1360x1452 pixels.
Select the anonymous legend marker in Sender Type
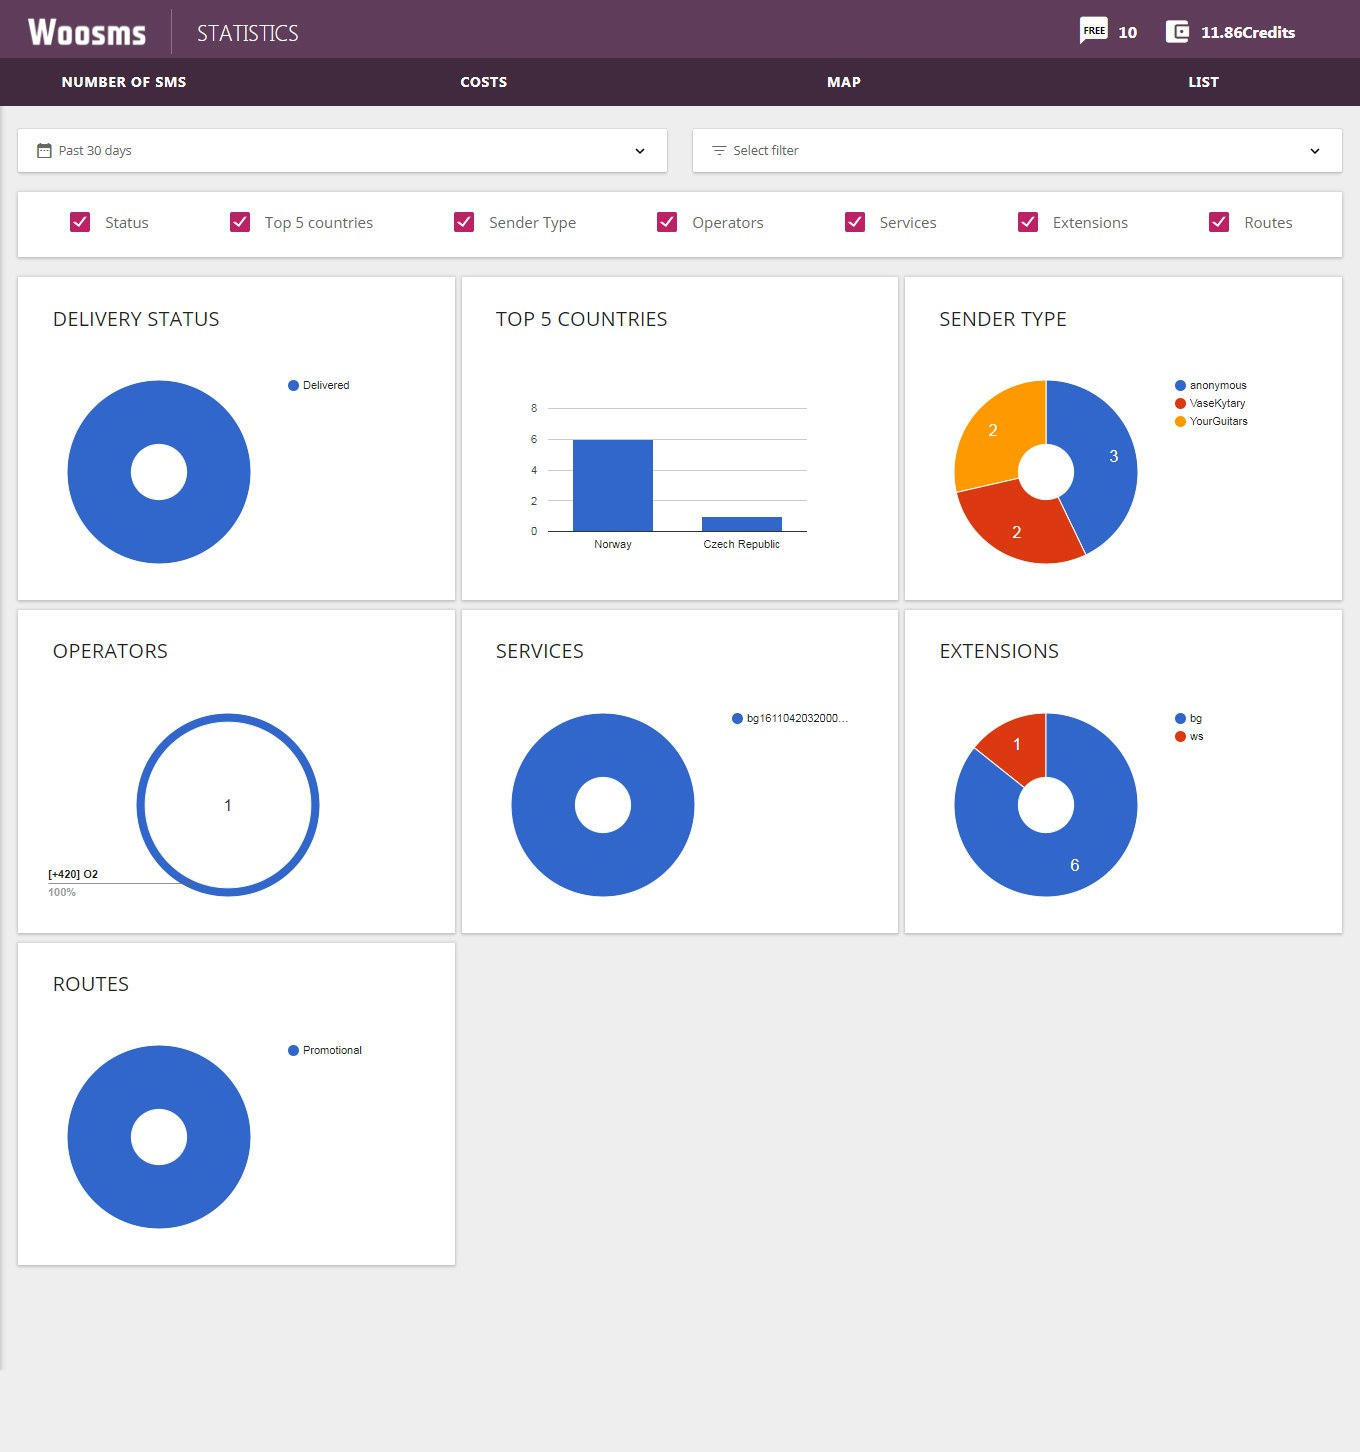coord(1178,385)
